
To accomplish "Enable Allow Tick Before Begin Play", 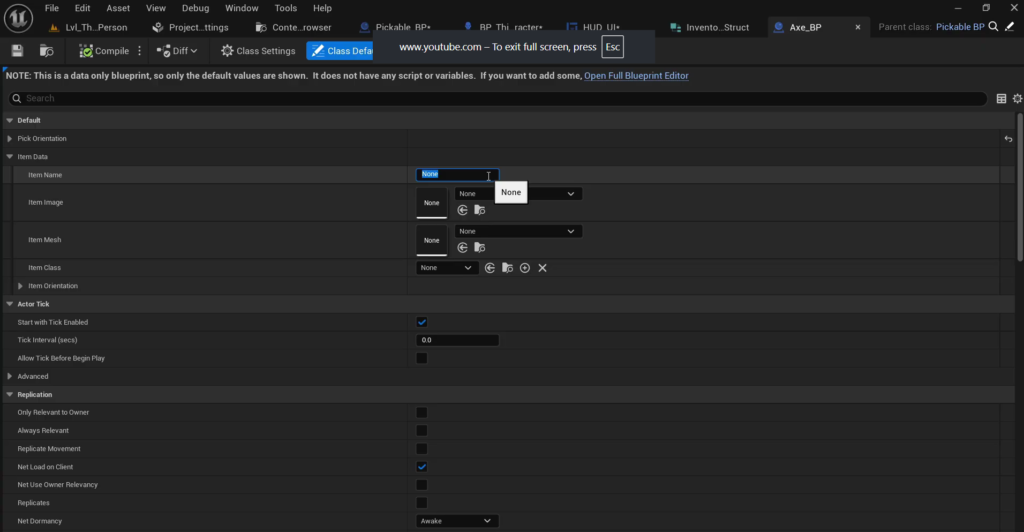I will [422, 358].
